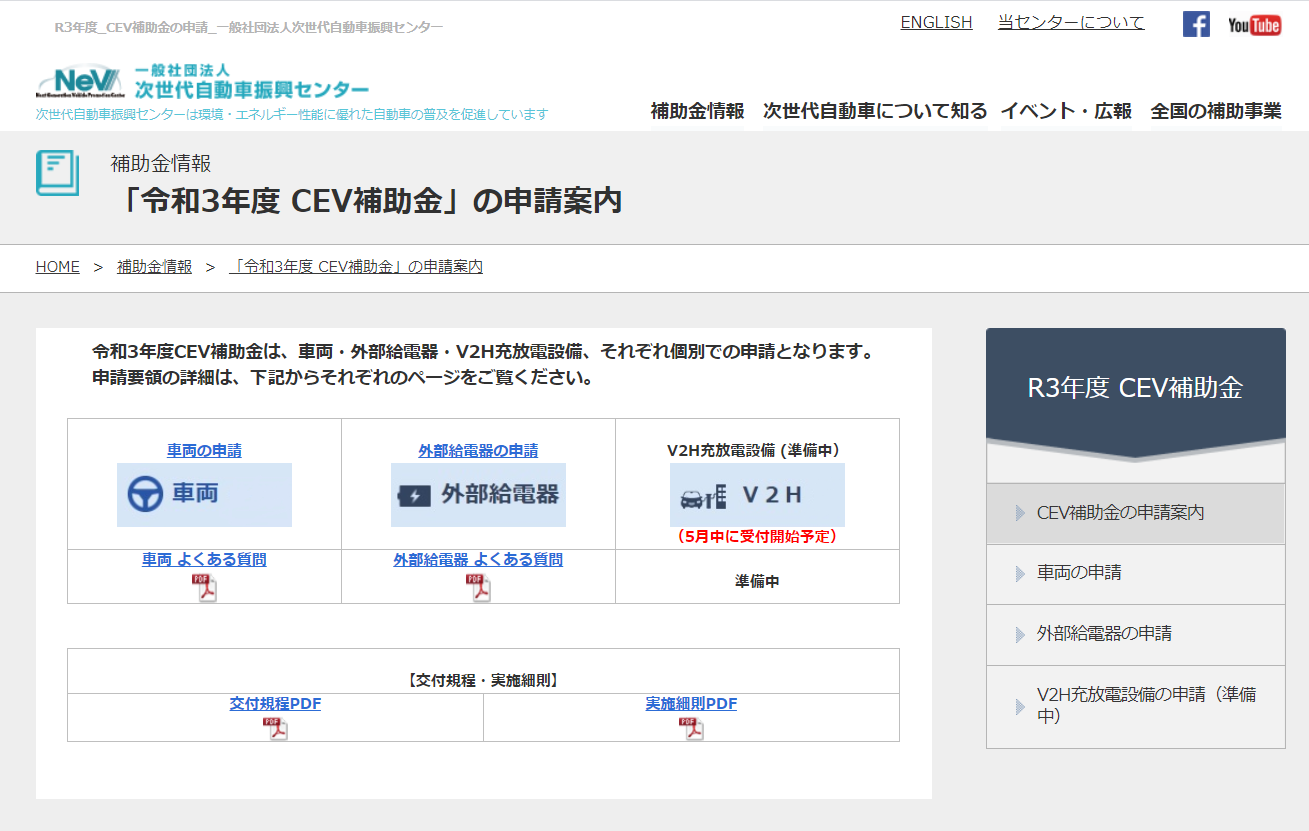Click the 外部給電器 battery banner
The width and height of the screenshot is (1309, 831).
(x=478, y=494)
